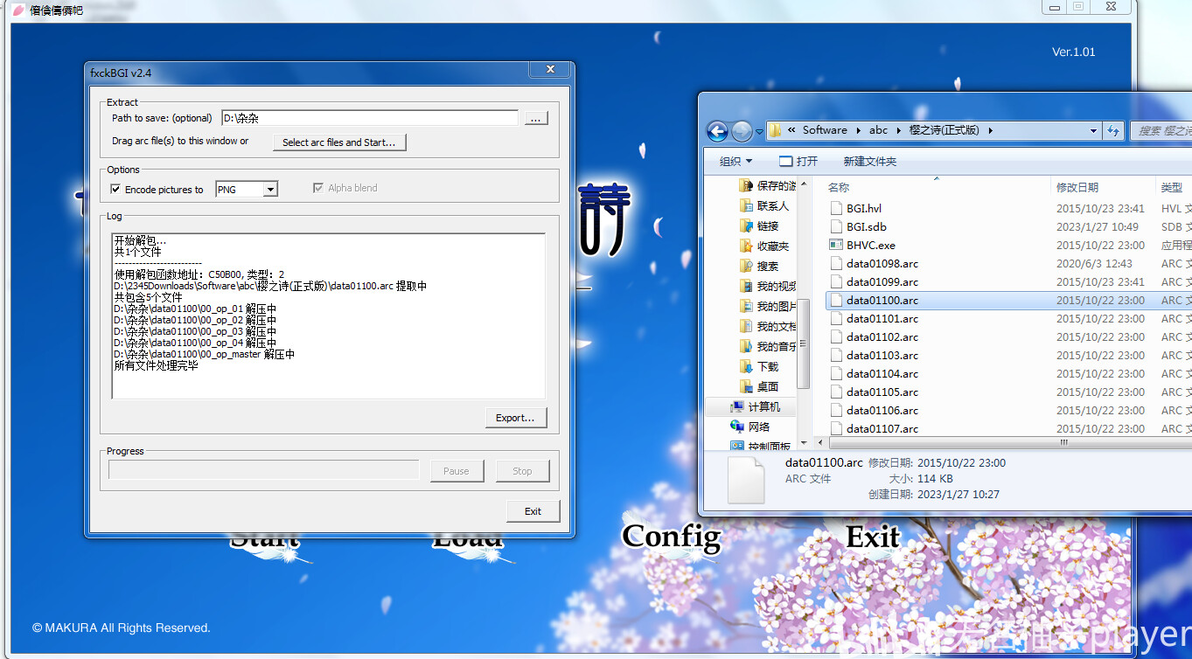This screenshot has width=1192, height=659.
Task: Expand the 樱之诗(正式版) breadcrumb arrow
Action: [x=991, y=131]
